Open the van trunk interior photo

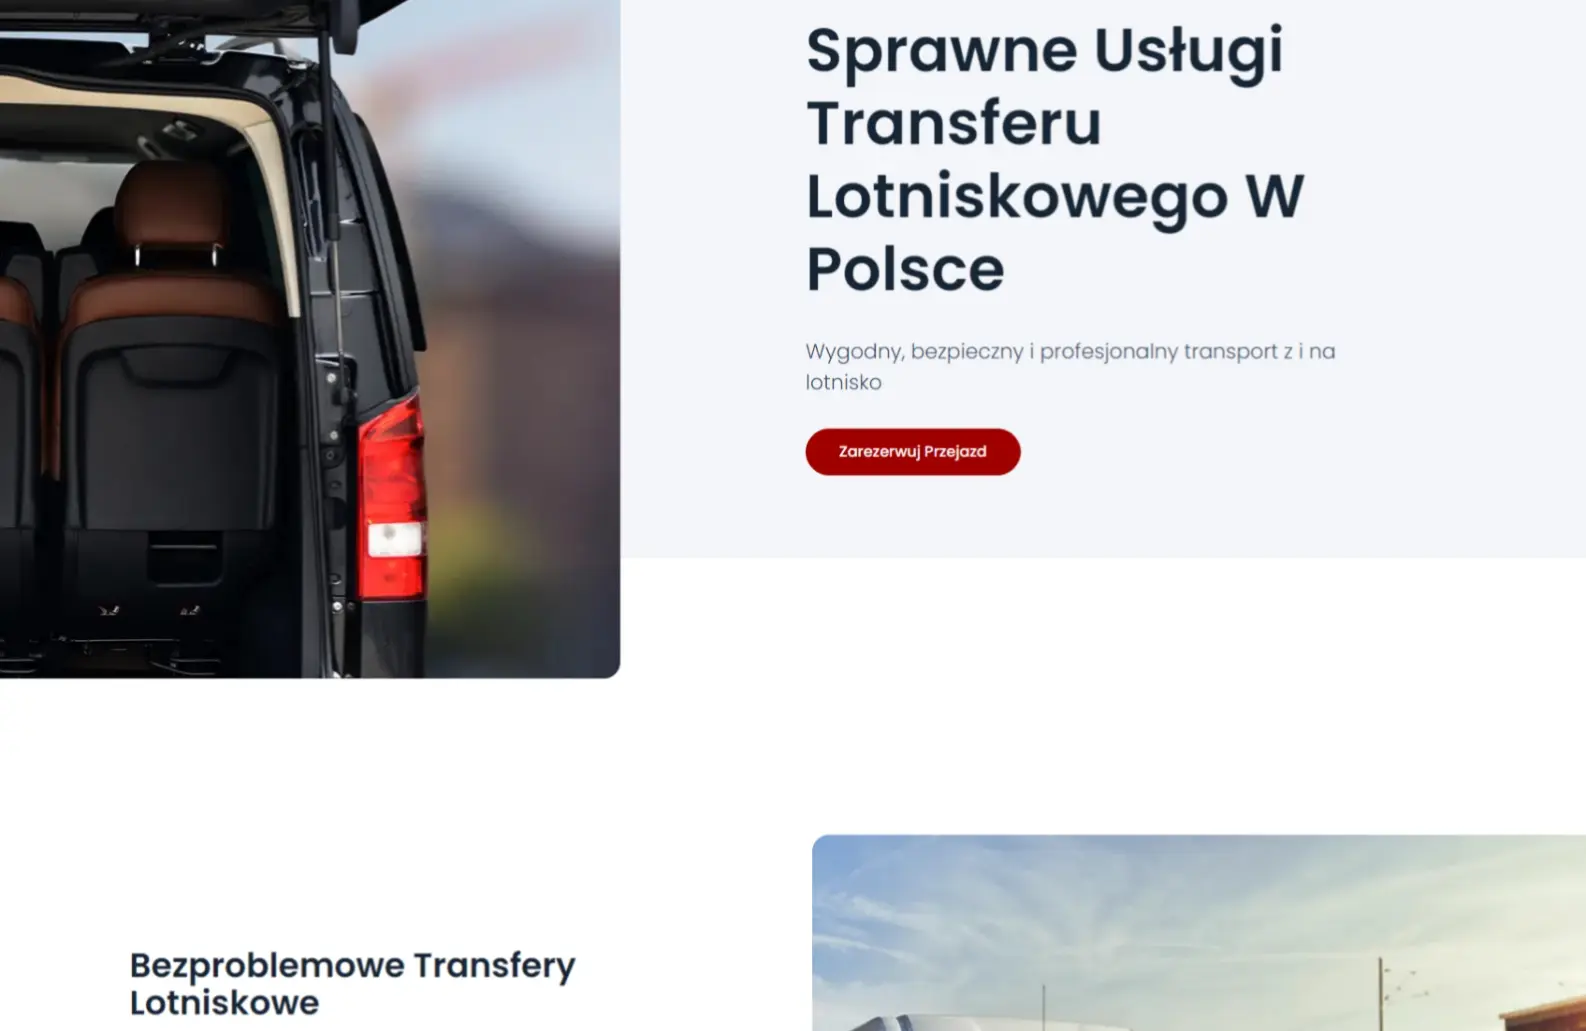(310, 339)
